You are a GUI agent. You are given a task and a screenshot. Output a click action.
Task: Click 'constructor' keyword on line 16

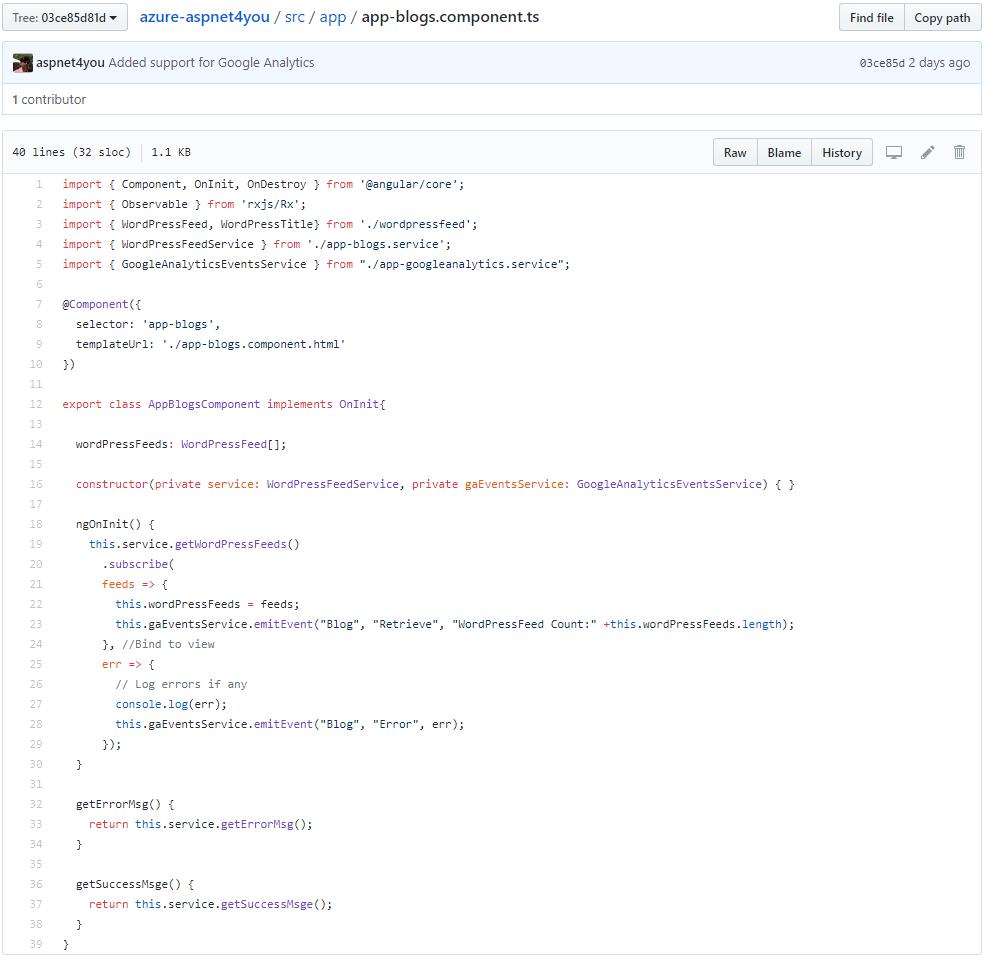point(112,484)
